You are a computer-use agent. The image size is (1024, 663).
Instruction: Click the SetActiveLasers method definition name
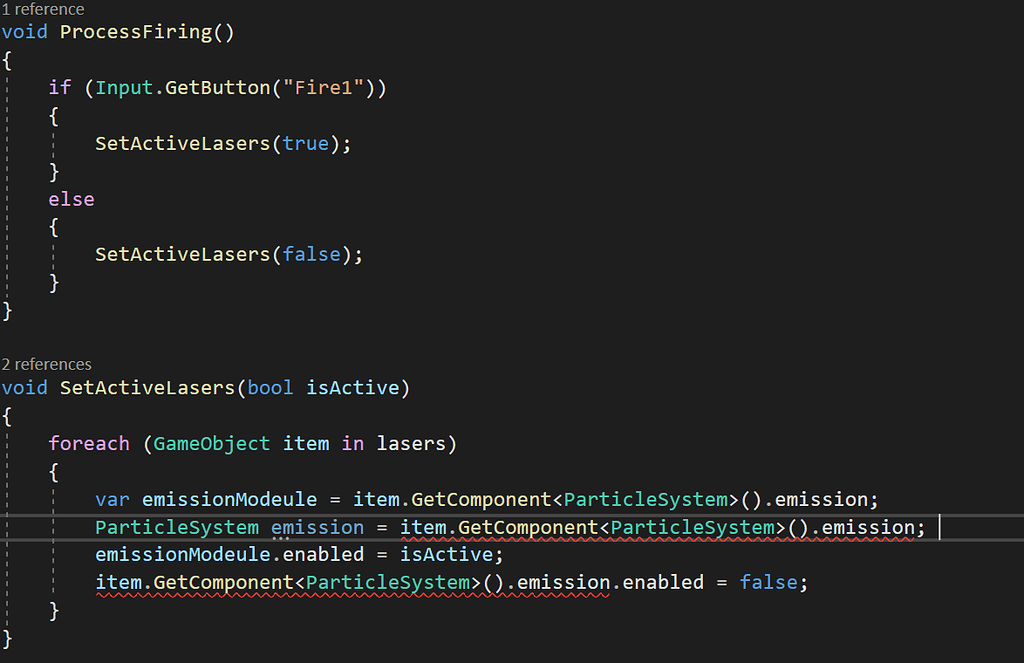click(147, 387)
